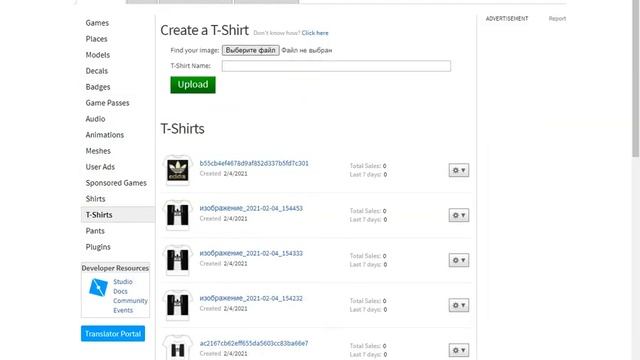The width and height of the screenshot is (640, 360).
Task: Click the 'Click here' help link
Action: (315, 33)
